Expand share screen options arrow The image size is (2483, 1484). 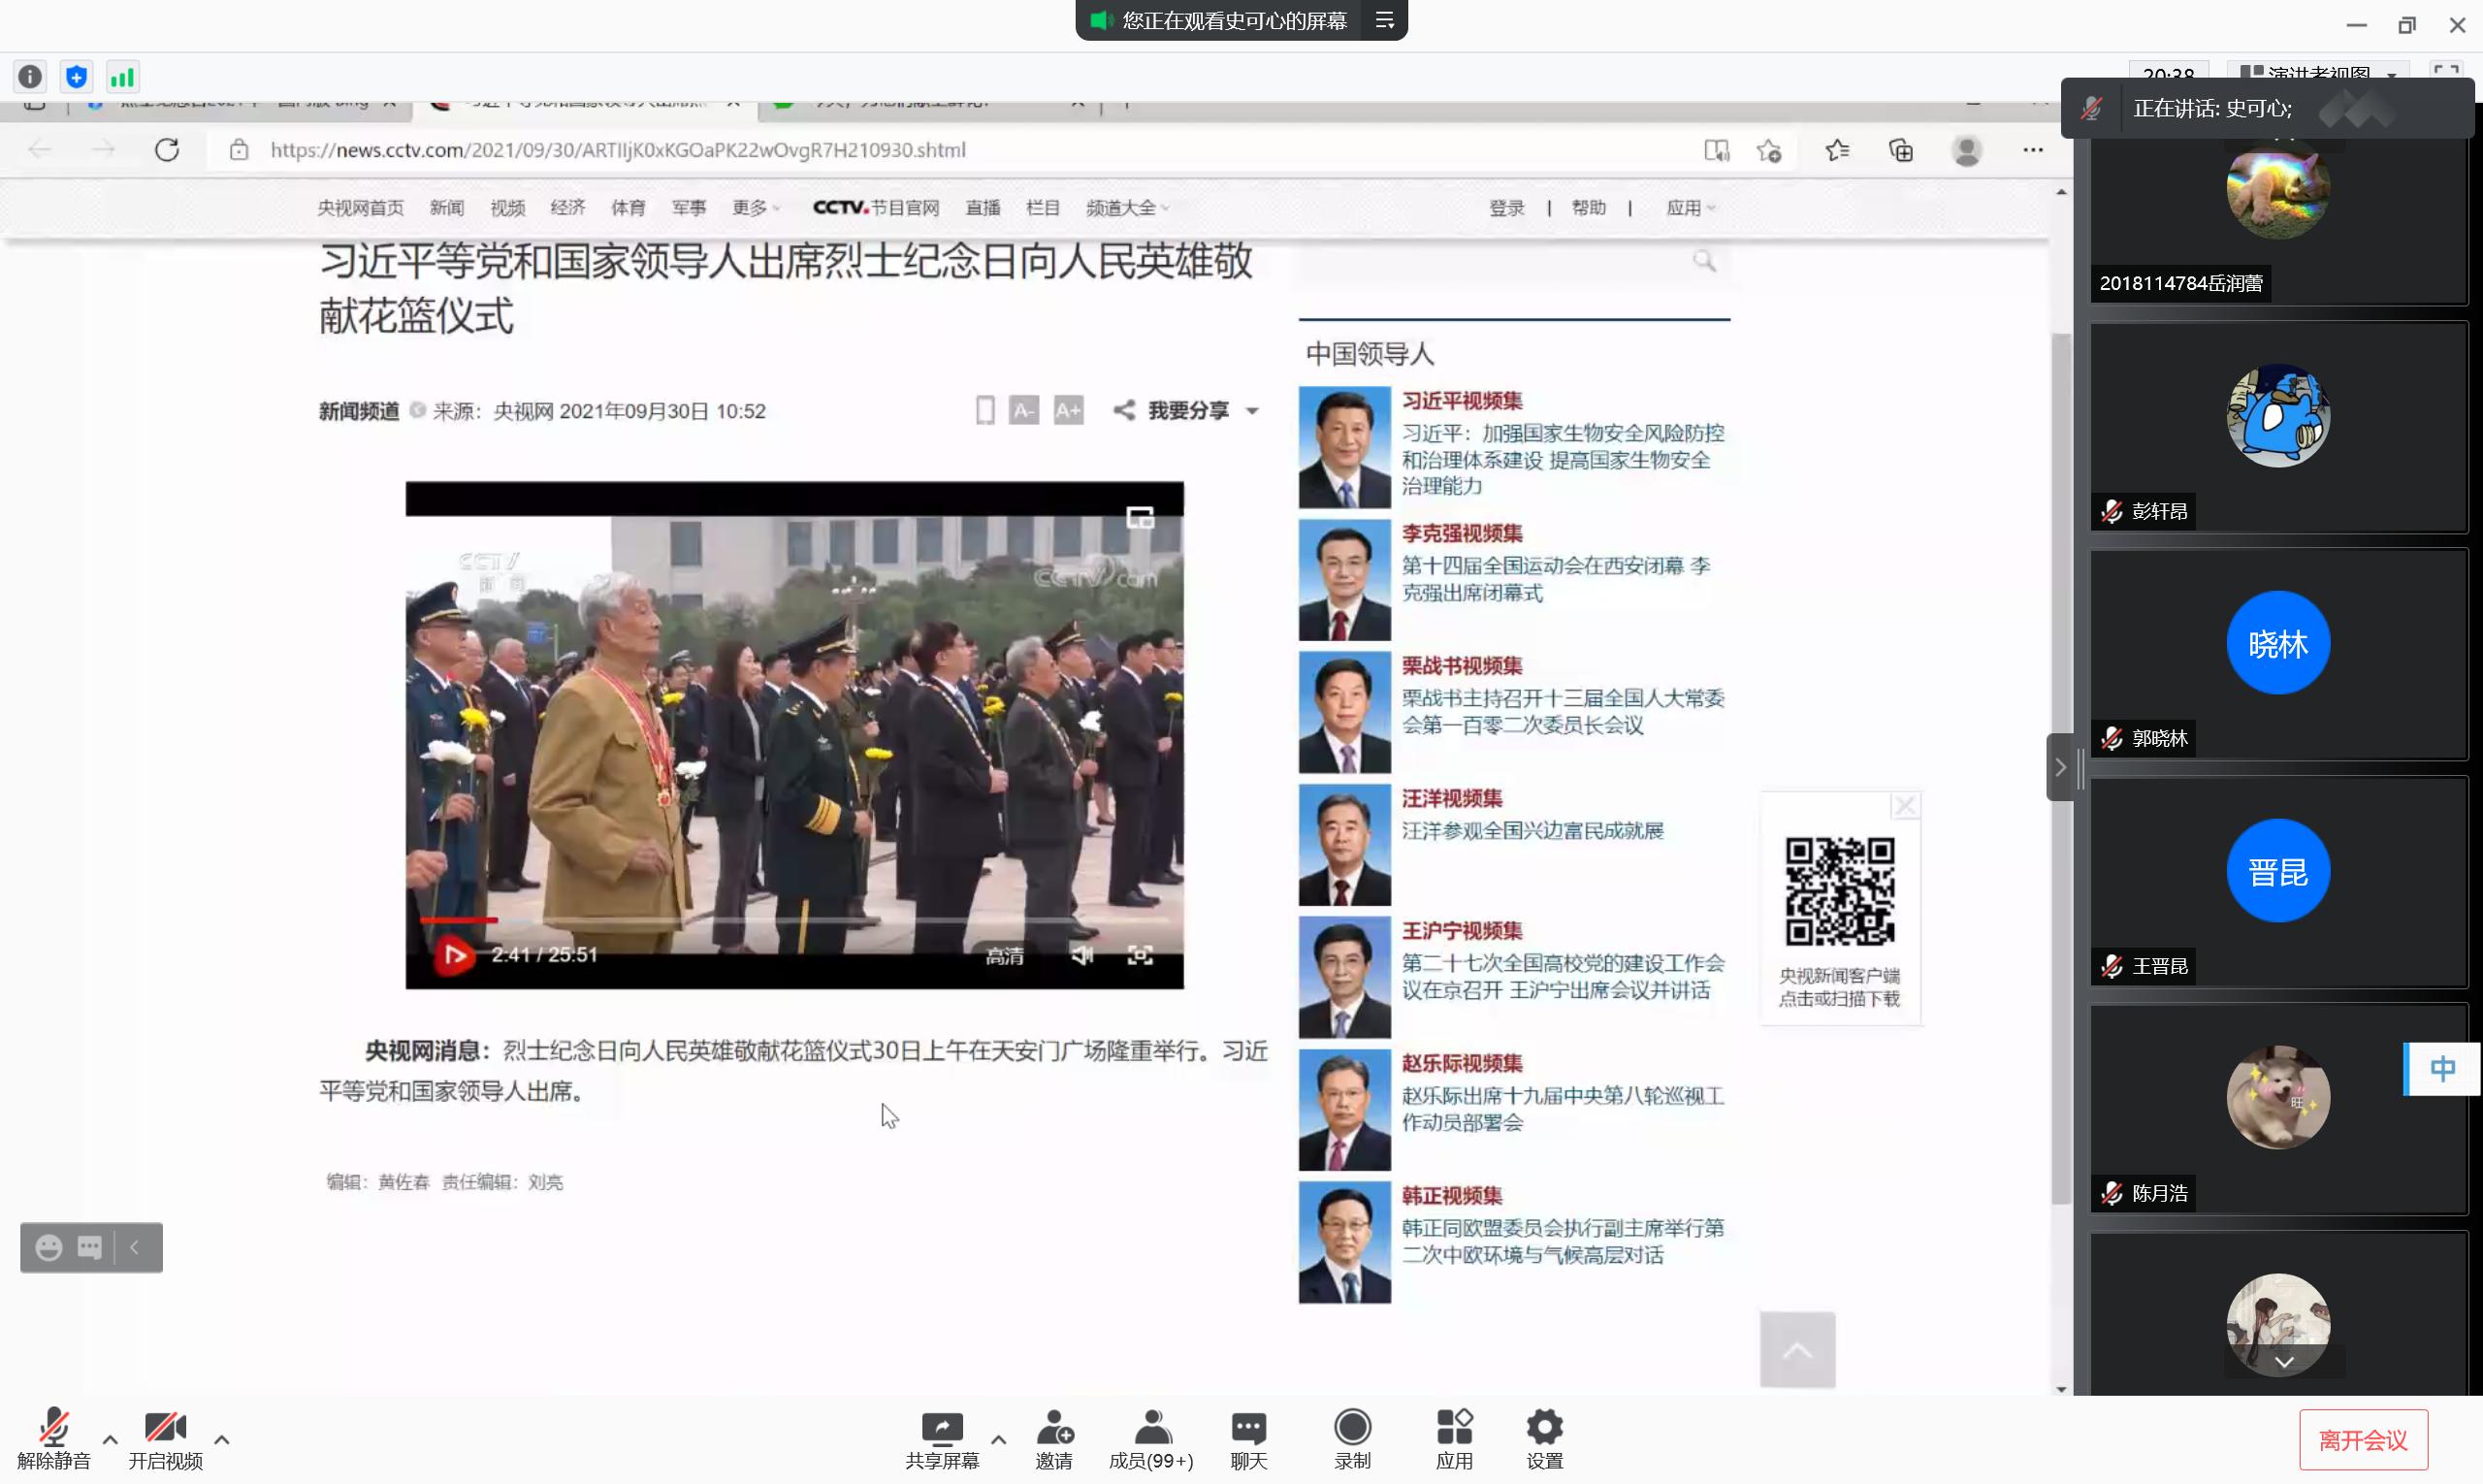(998, 1440)
